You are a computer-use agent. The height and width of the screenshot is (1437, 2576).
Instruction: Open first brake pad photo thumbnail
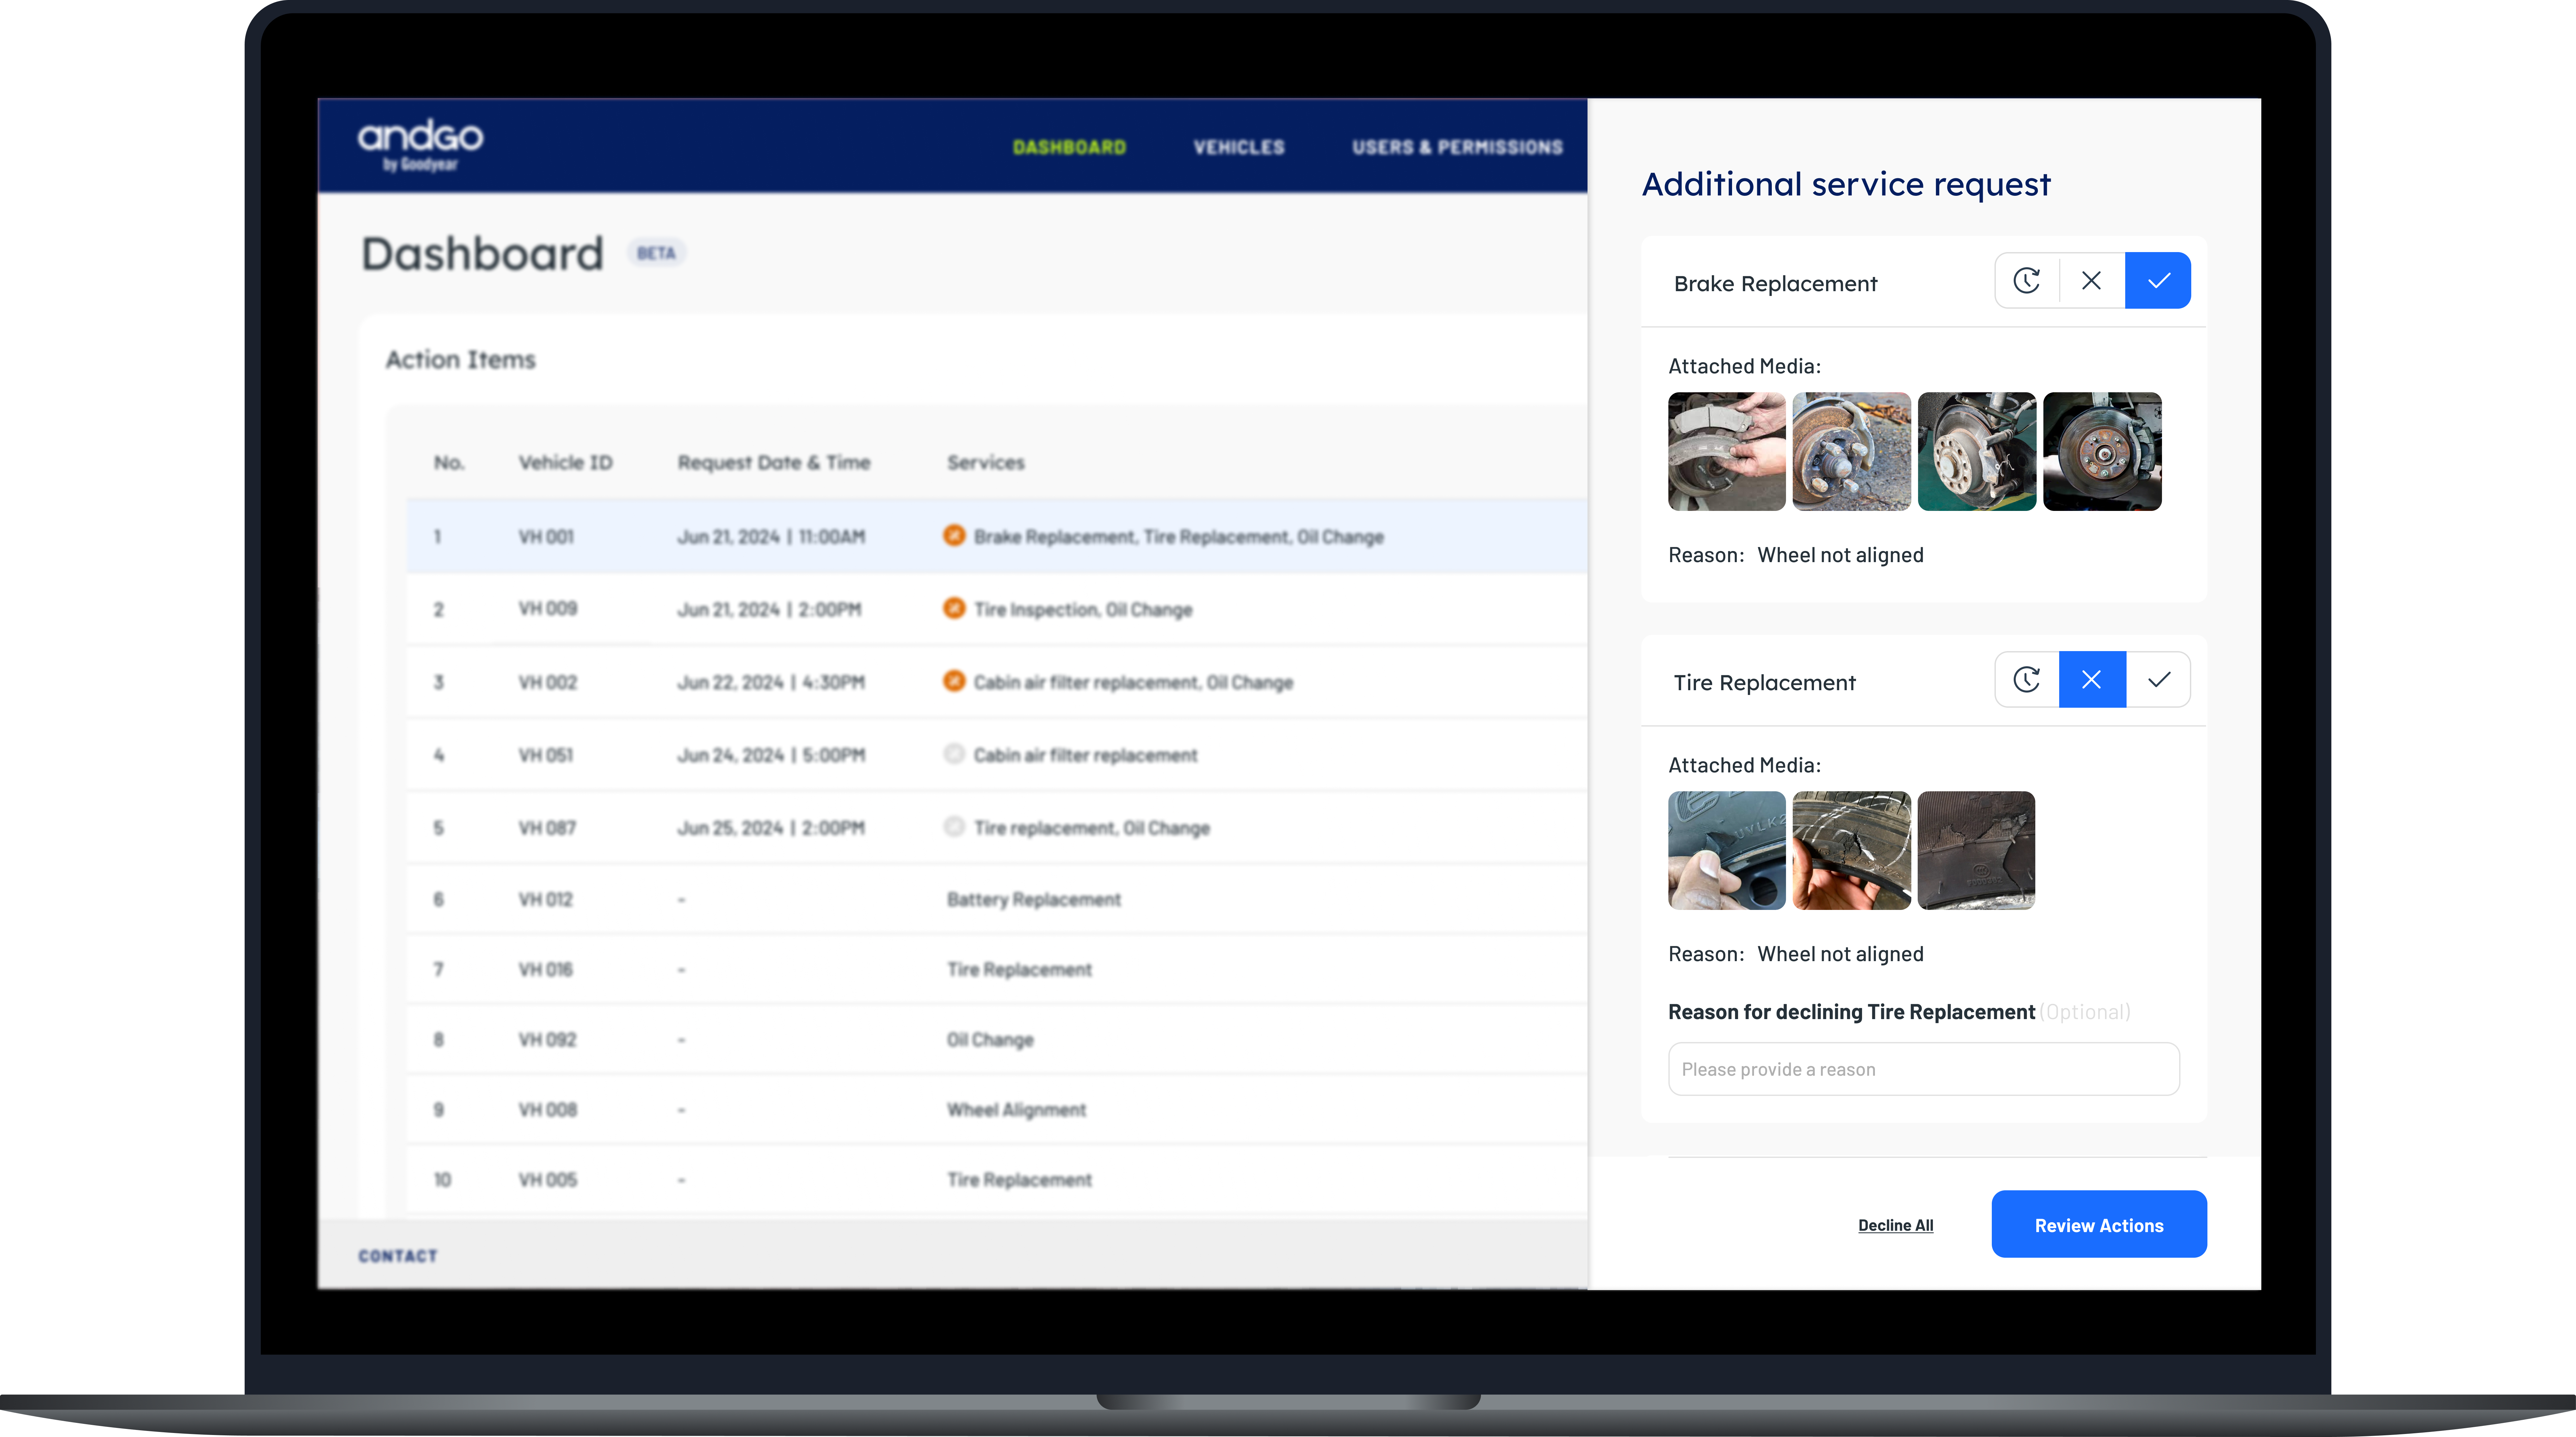tap(1727, 452)
